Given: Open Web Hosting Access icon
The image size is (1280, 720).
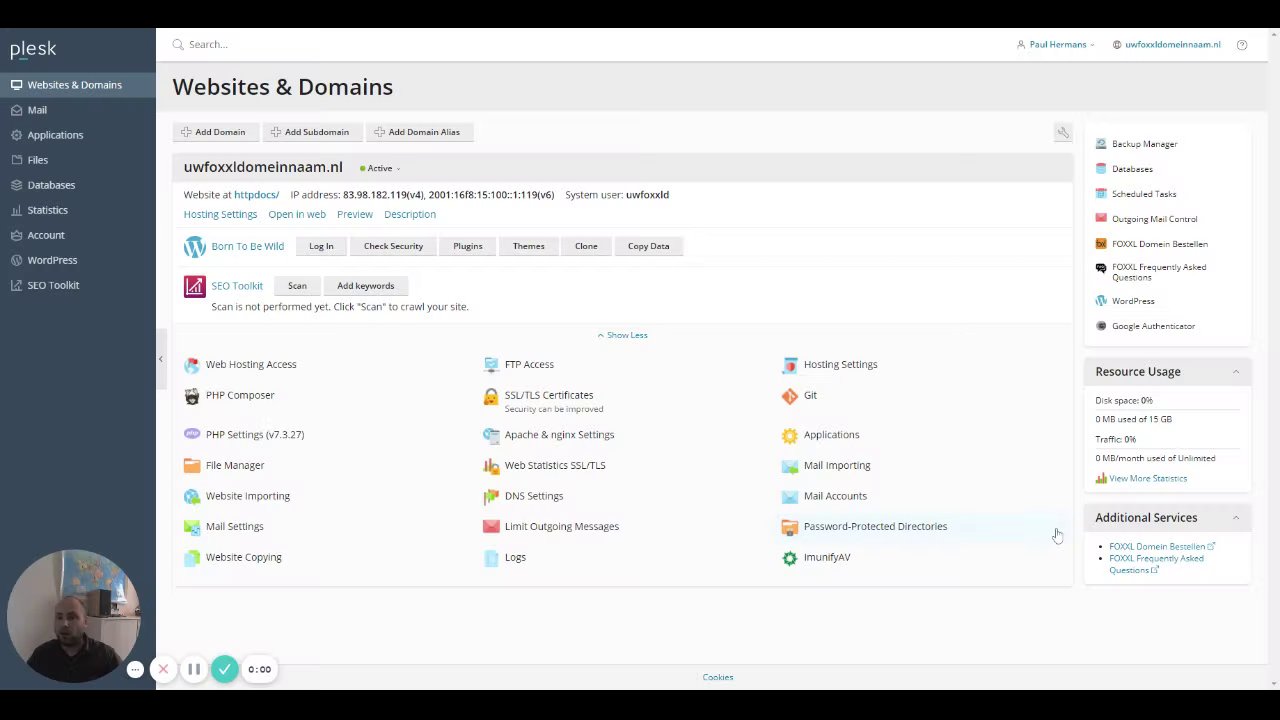Looking at the screenshot, I should pyautogui.click(x=192, y=365).
